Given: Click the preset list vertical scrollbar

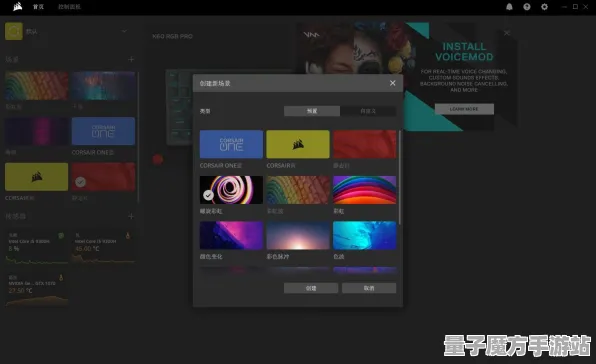Looking at the screenshot, I should tap(399, 177).
